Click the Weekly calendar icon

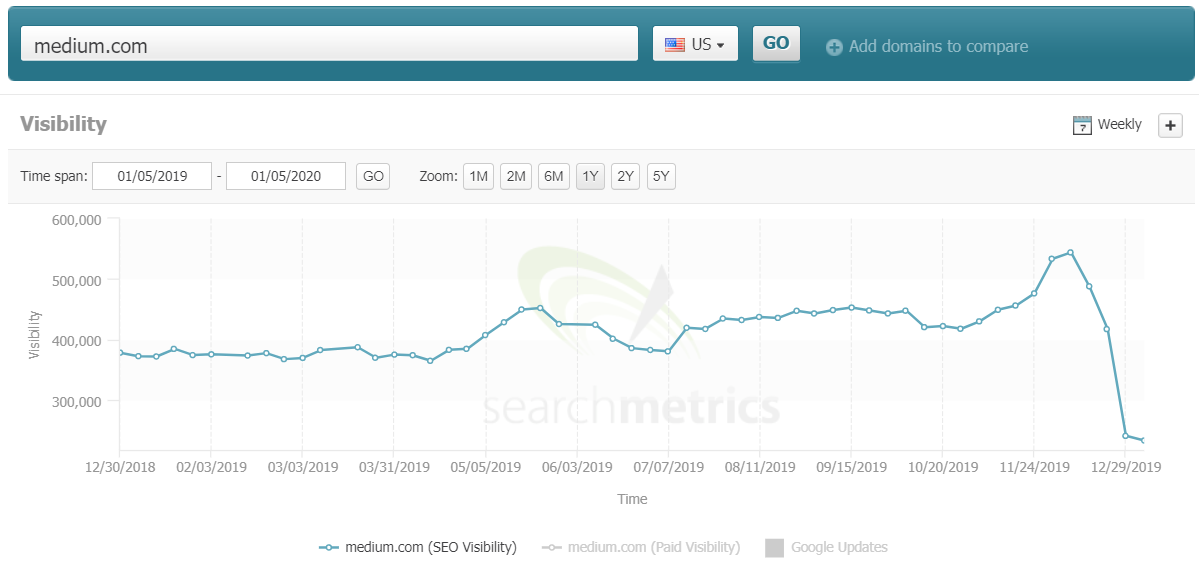pyautogui.click(x=1081, y=125)
